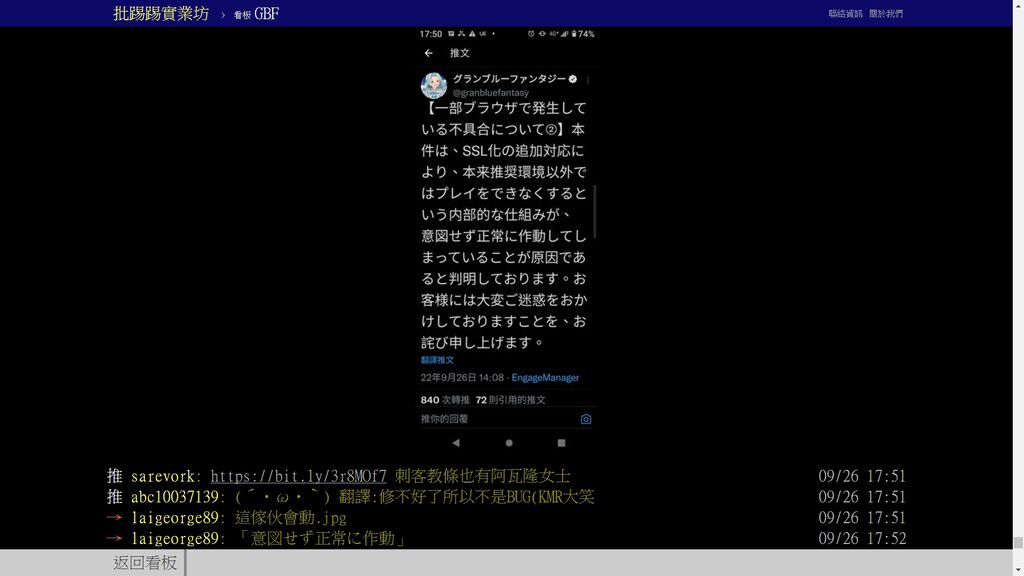Click the 72 quoted tweets count
The height and width of the screenshot is (576, 1024).
[511, 400]
